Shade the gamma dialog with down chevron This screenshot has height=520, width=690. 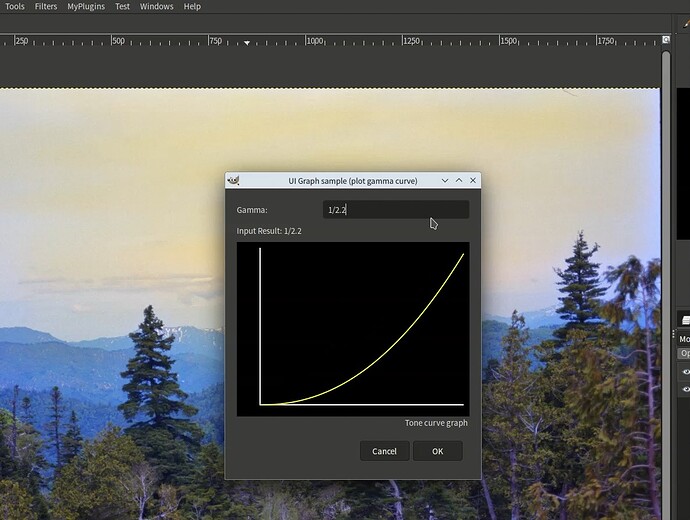click(445, 180)
